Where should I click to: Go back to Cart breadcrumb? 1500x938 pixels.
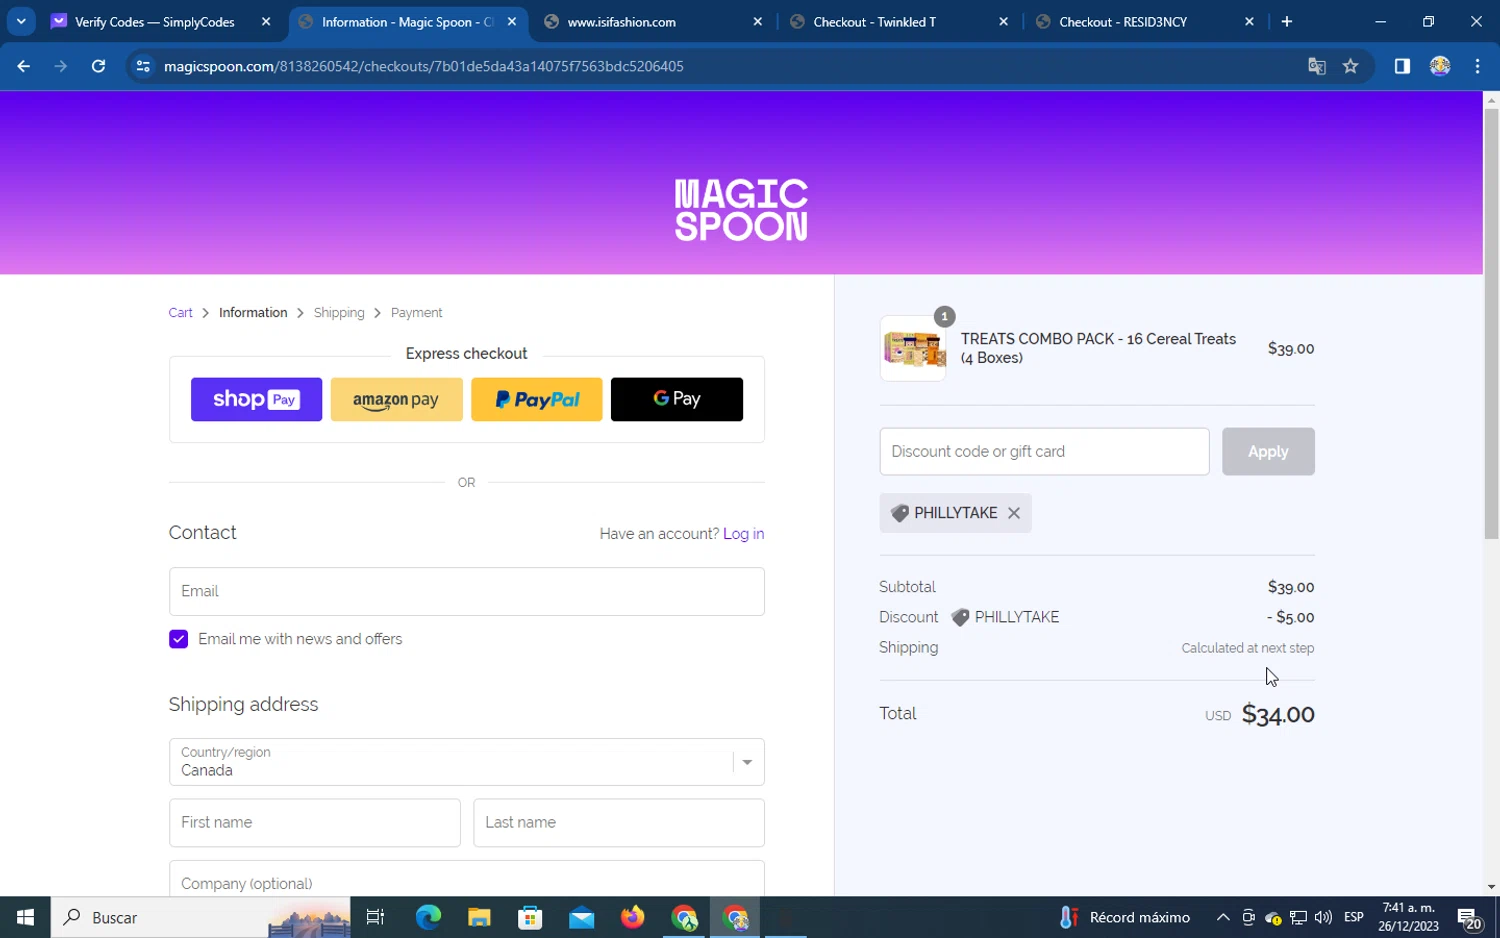click(x=180, y=313)
